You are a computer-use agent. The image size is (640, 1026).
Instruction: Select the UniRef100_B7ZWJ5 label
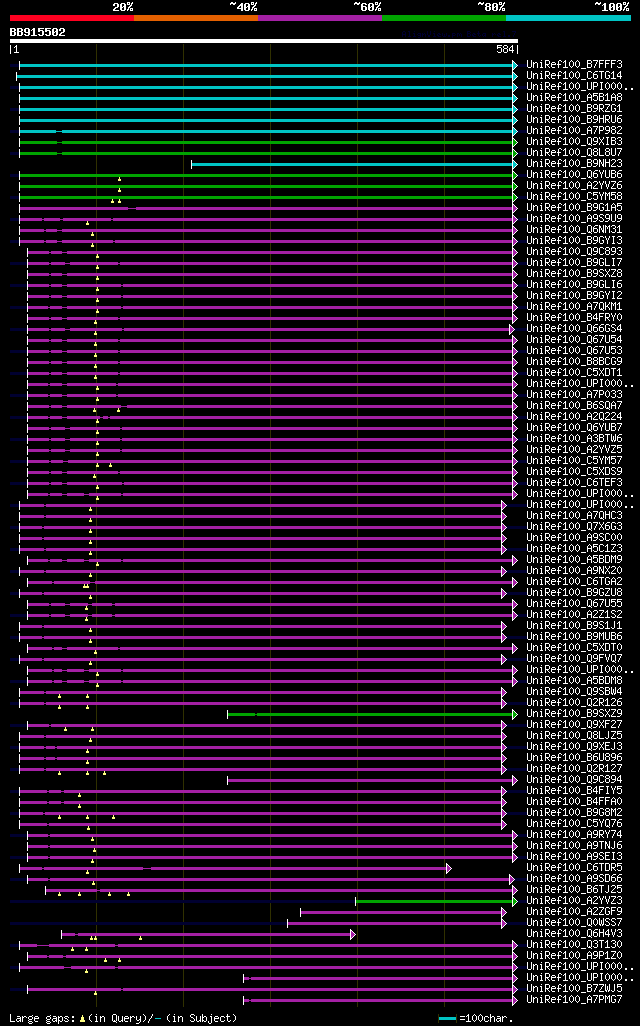574,989
